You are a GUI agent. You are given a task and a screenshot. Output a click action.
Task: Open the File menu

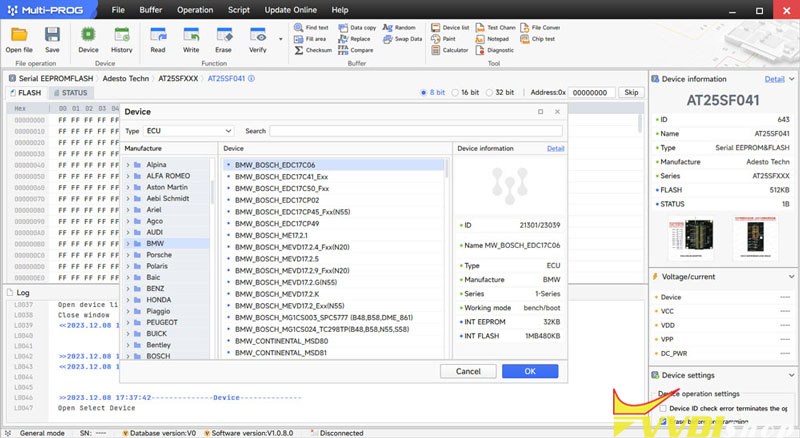pos(118,10)
